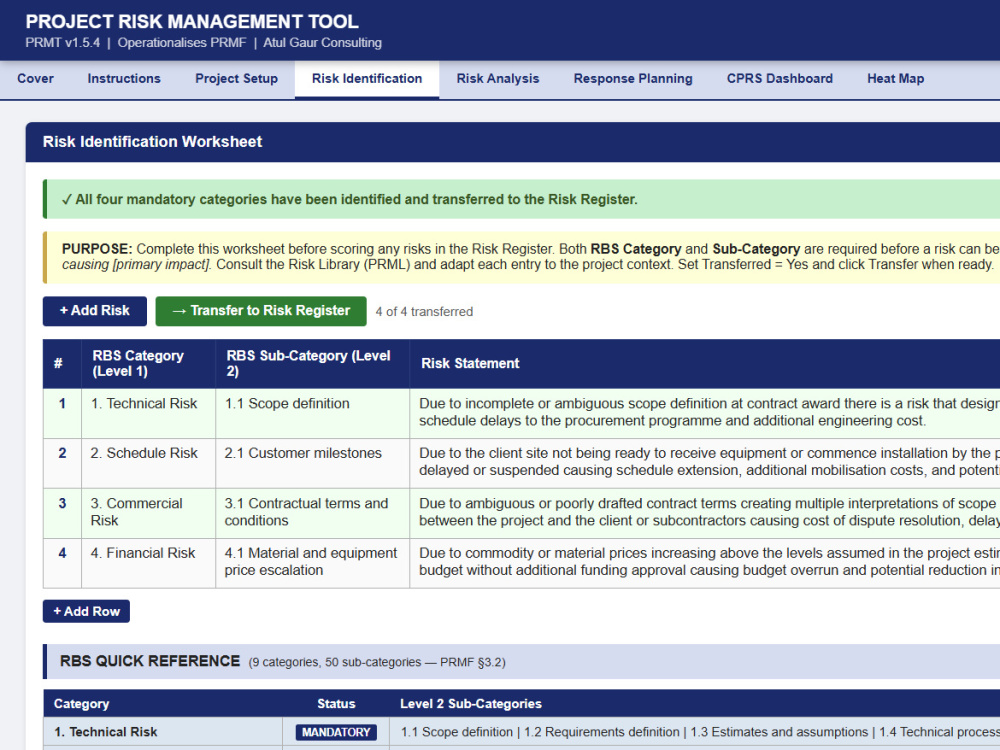Go to the Risk Analysis tab
1000x750 pixels.
[x=497, y=78]
